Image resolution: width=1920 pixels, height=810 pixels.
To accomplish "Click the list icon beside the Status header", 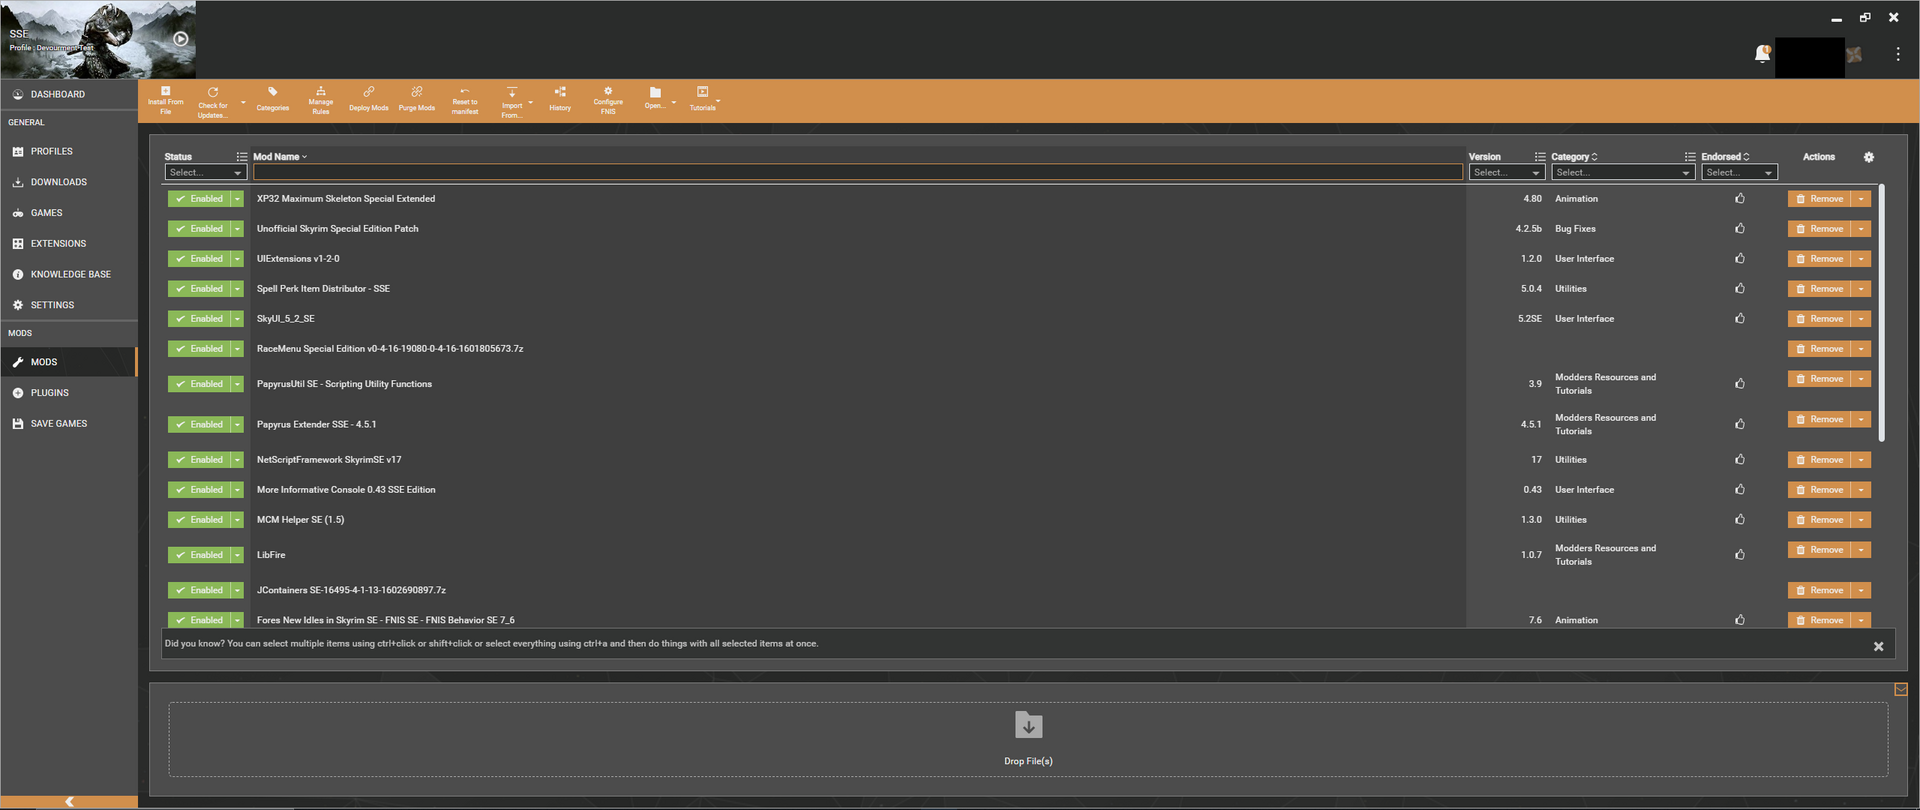I will tap(241, 157).
